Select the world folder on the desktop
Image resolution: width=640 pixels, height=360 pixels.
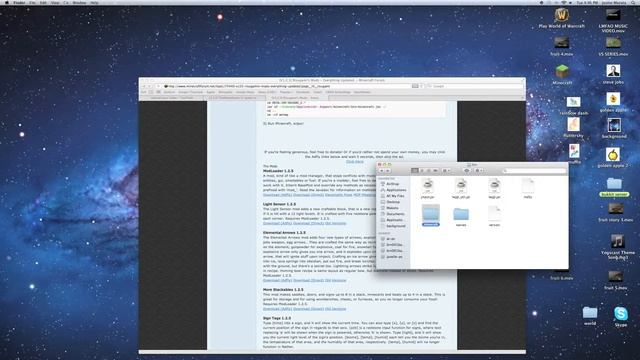point(590,313)
